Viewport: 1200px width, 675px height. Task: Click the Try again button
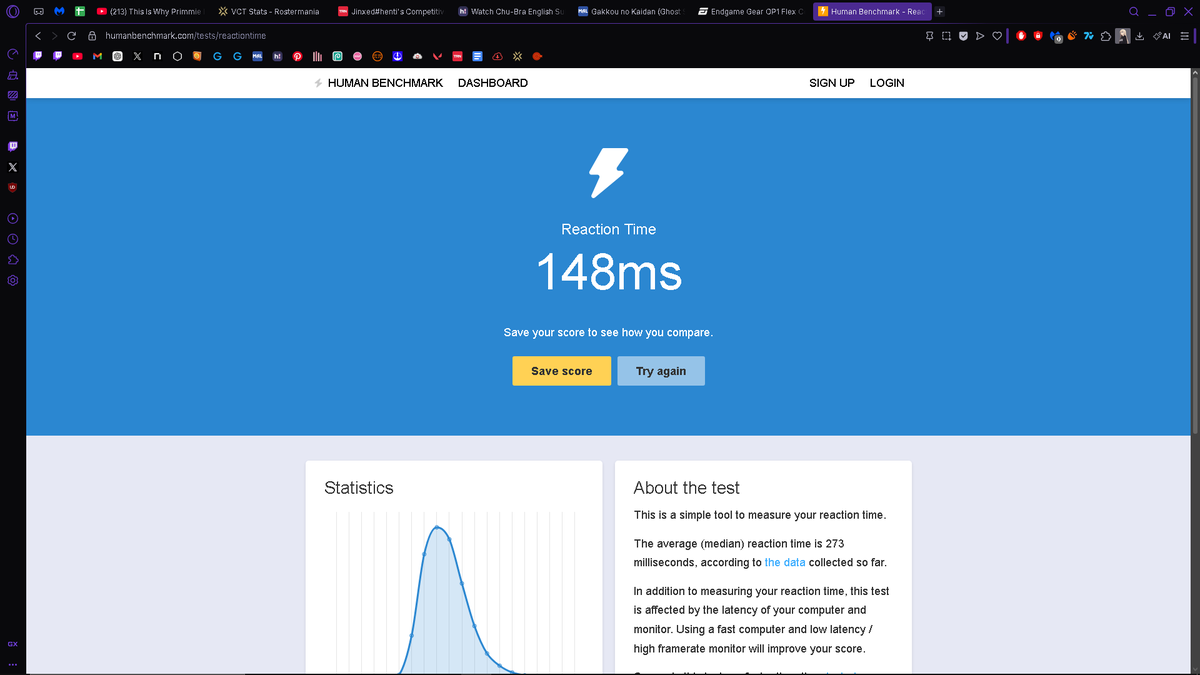coord(661,371)
